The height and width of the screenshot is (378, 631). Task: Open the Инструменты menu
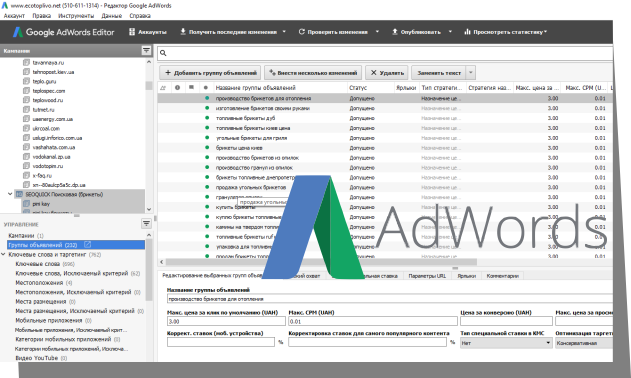76,16
